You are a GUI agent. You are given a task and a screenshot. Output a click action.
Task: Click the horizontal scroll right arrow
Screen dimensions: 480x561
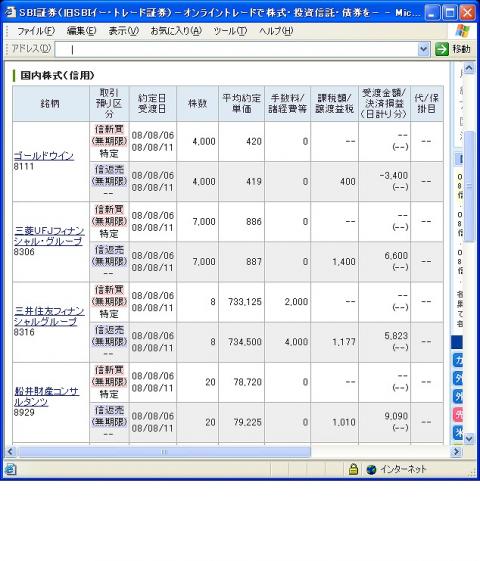[x=456, y=452]
